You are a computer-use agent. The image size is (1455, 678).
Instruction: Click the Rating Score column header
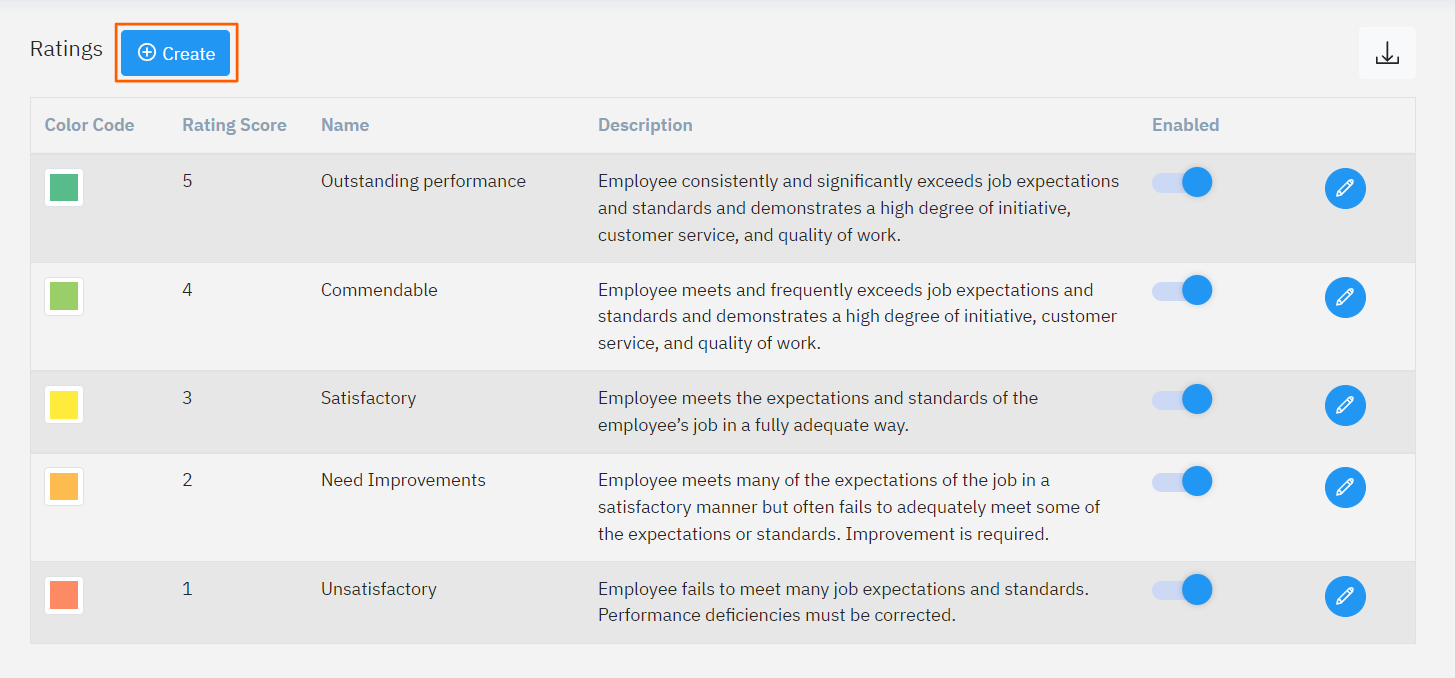234,125
